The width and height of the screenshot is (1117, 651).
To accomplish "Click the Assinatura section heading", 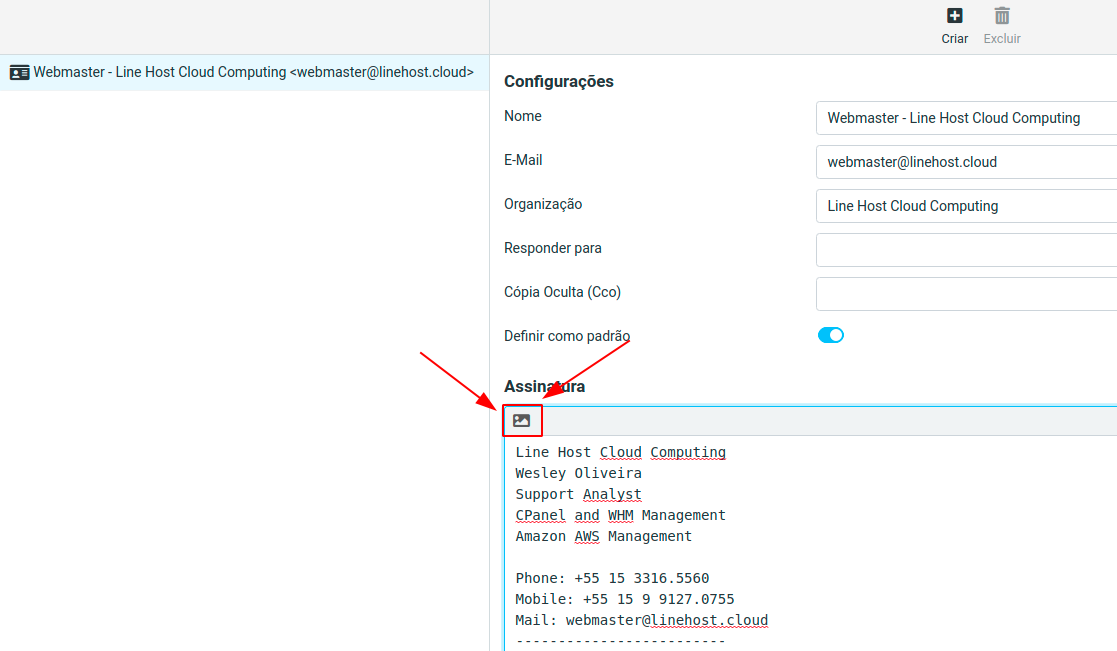I will coord(544,386).
